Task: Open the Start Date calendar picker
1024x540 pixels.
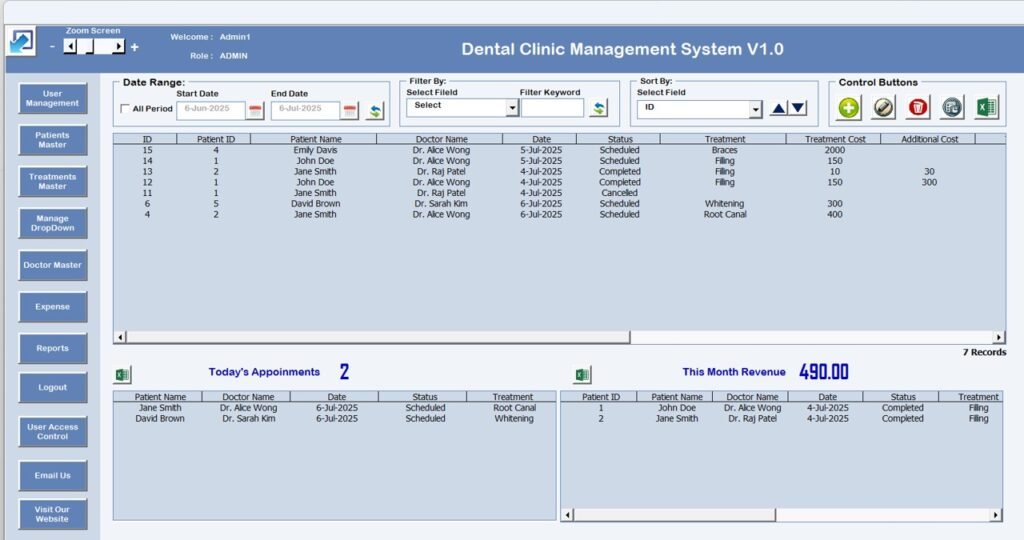Action: (256, 110)
